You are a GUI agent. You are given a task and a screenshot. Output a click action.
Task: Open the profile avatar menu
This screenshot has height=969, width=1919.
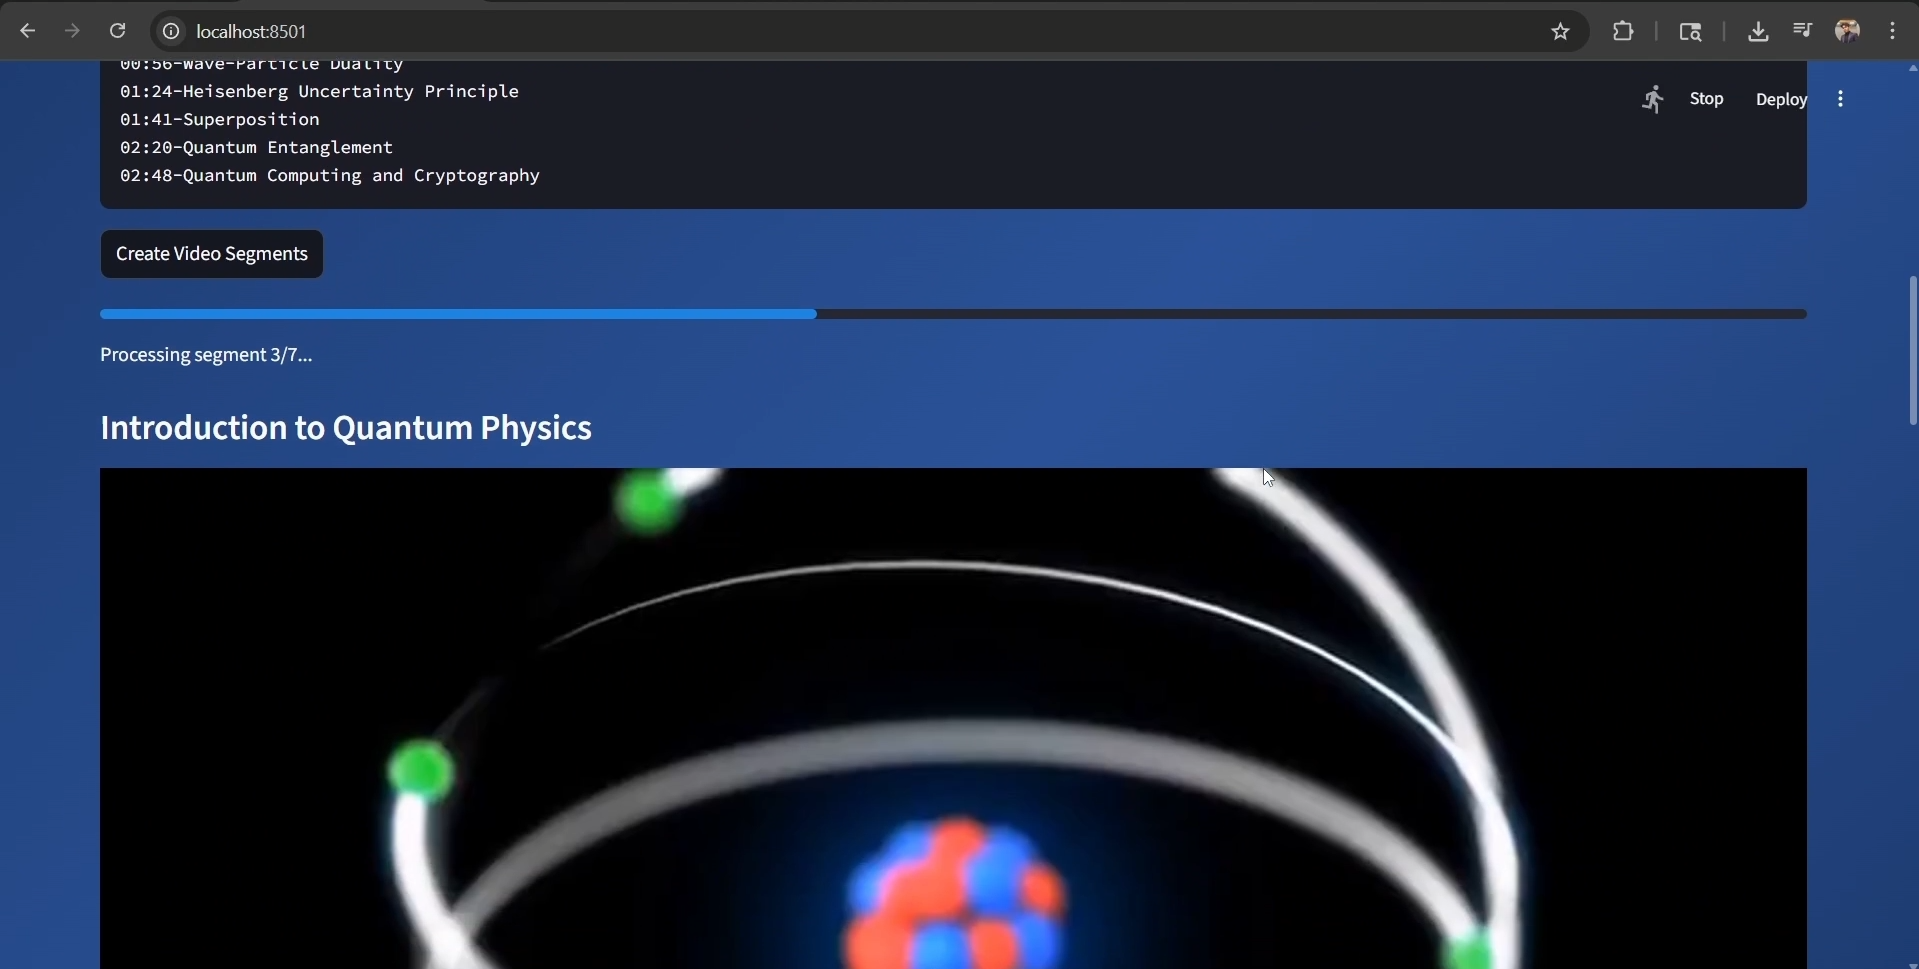coord(1849,31)
